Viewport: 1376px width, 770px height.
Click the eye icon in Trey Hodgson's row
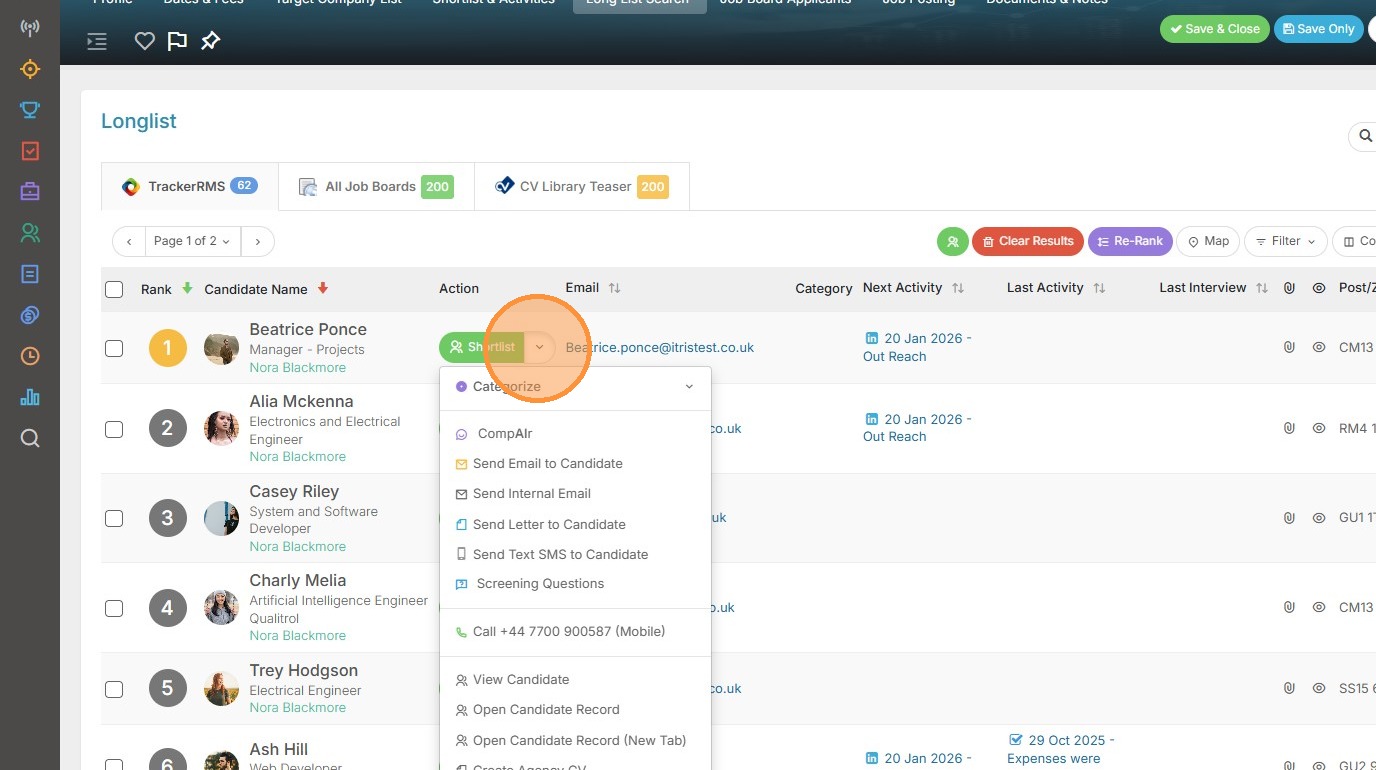(x=1319, y=688)
